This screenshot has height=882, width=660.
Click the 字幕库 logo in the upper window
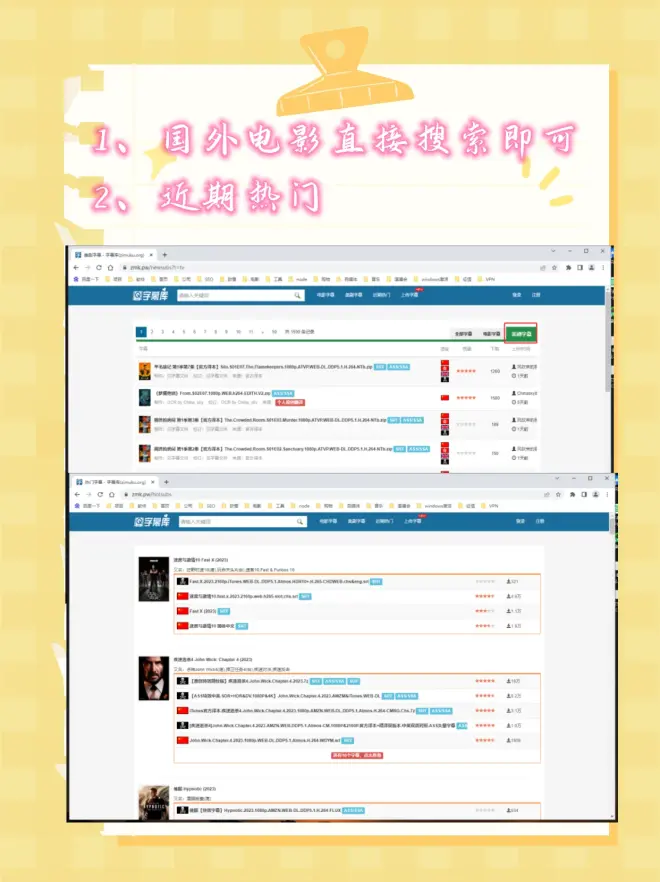pos(152,296)
